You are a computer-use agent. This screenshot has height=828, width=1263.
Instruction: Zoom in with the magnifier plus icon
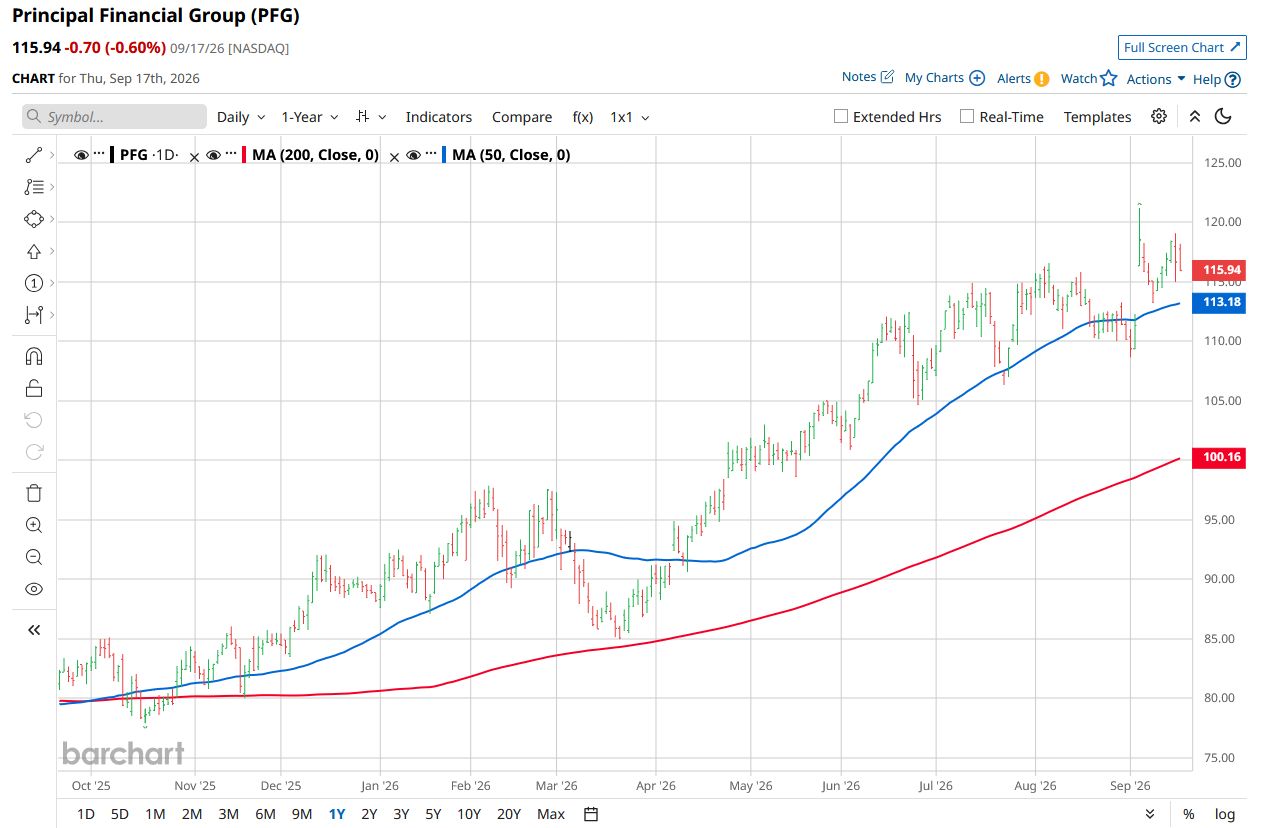point(34,525)
